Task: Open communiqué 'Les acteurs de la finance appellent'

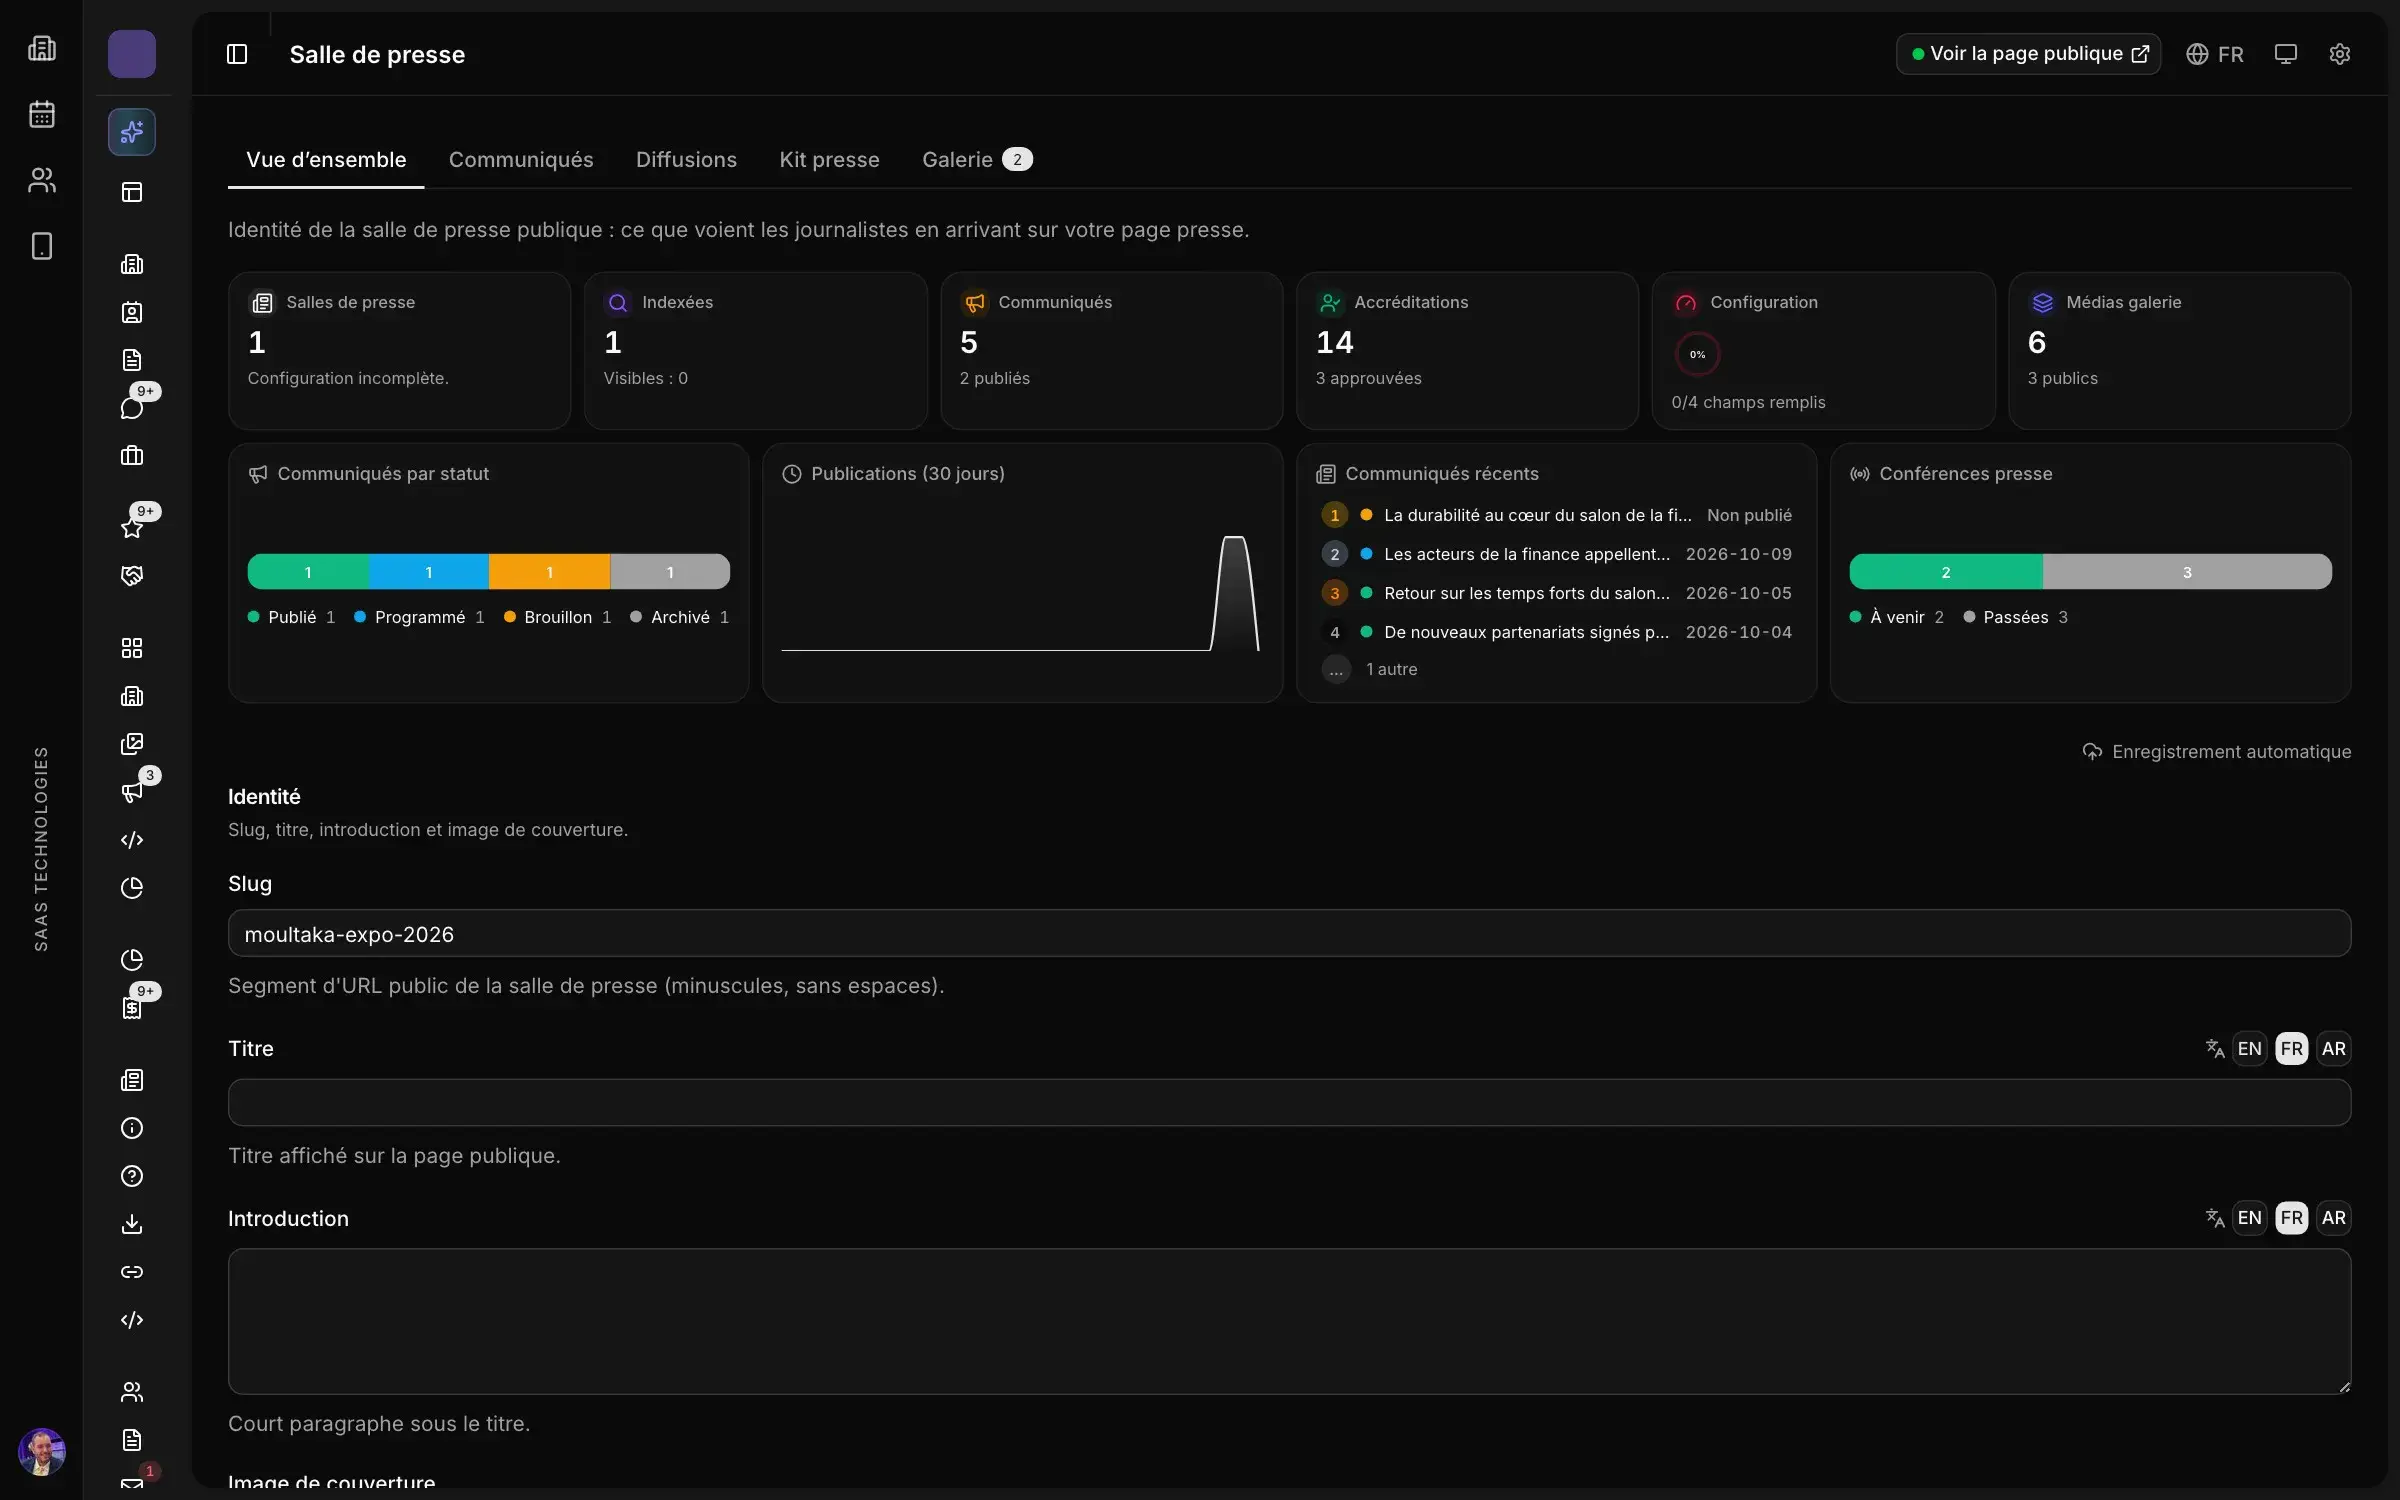Action: tap(1557, 554)
